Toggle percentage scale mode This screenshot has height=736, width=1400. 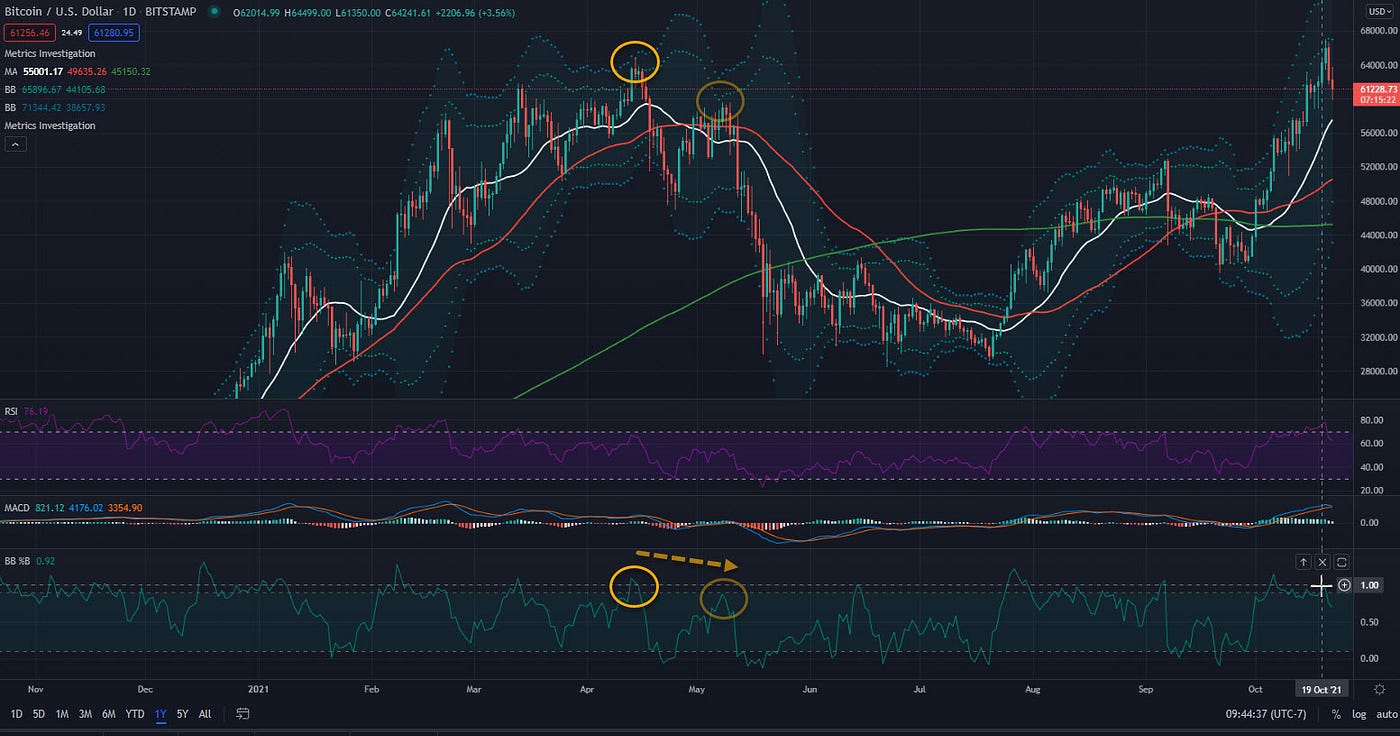pos(1336,714)
